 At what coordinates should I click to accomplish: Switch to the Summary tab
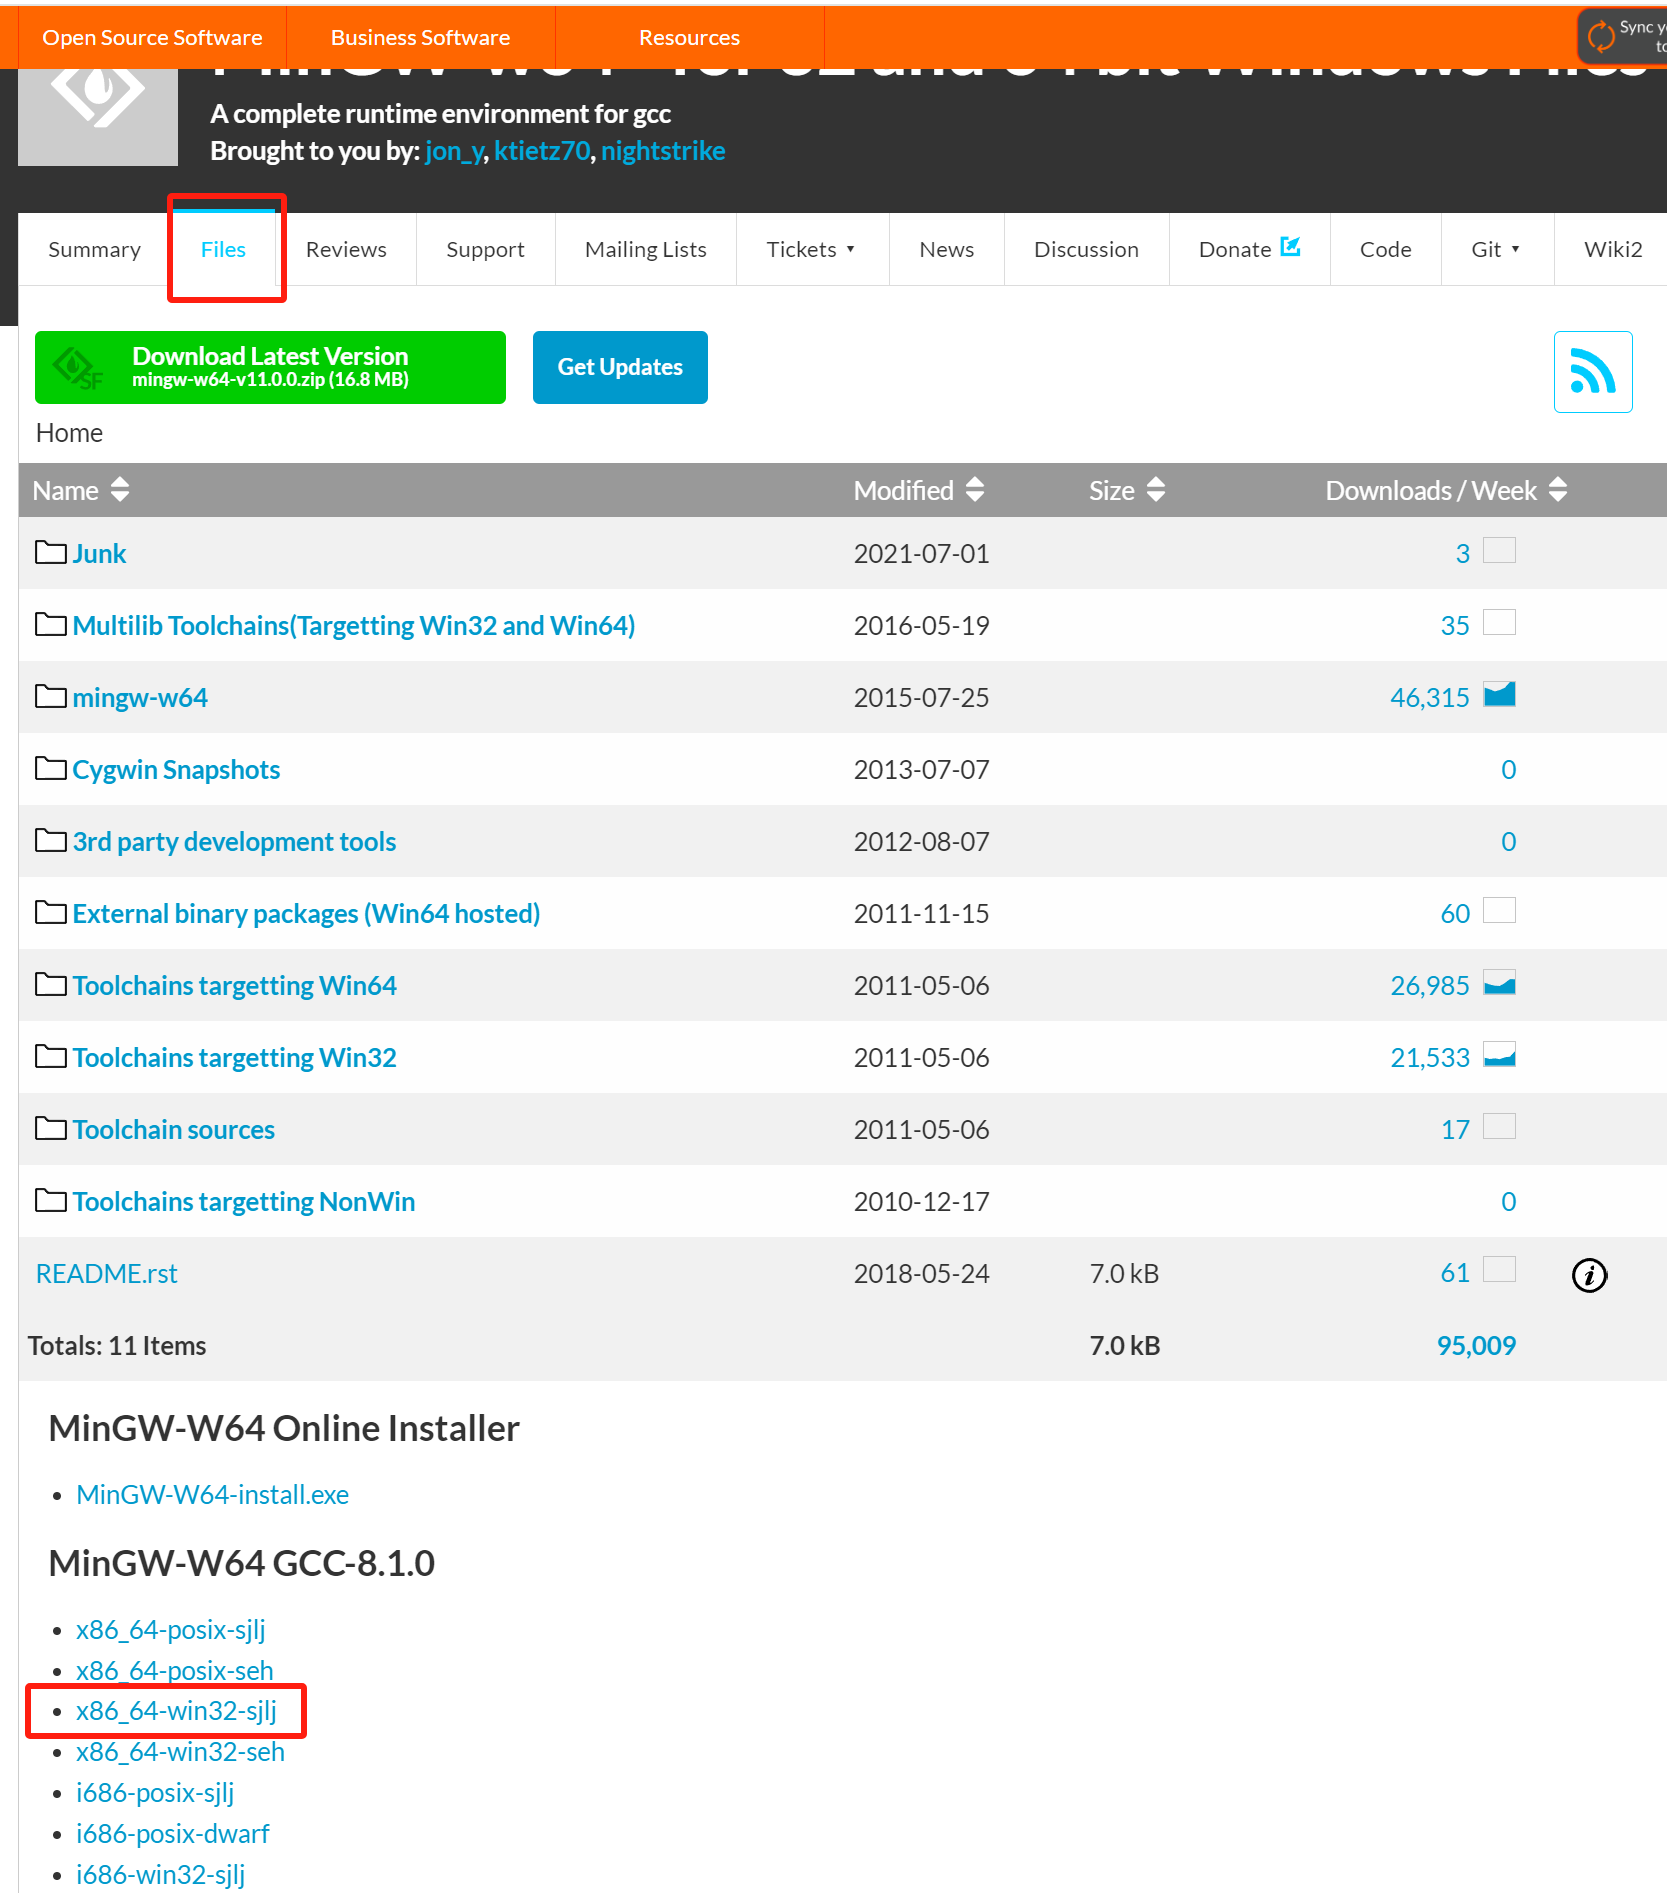pos(93,249)
